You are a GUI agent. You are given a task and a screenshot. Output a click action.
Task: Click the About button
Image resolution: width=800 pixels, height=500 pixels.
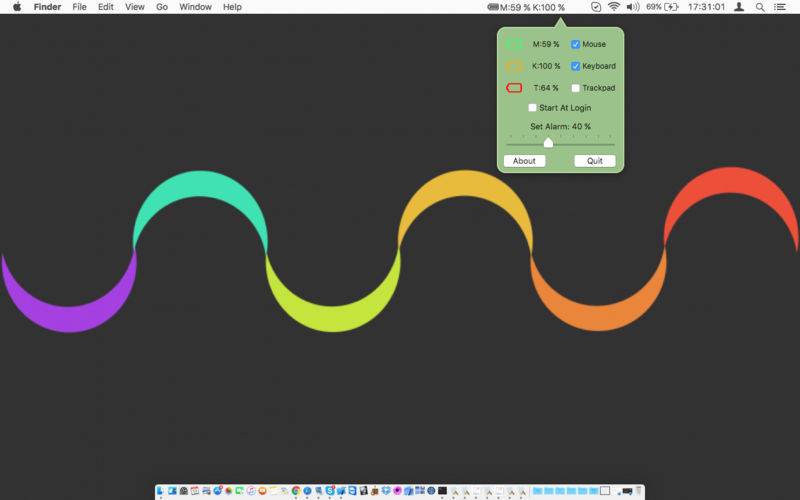pyautogui.click(x=524, y=161)
